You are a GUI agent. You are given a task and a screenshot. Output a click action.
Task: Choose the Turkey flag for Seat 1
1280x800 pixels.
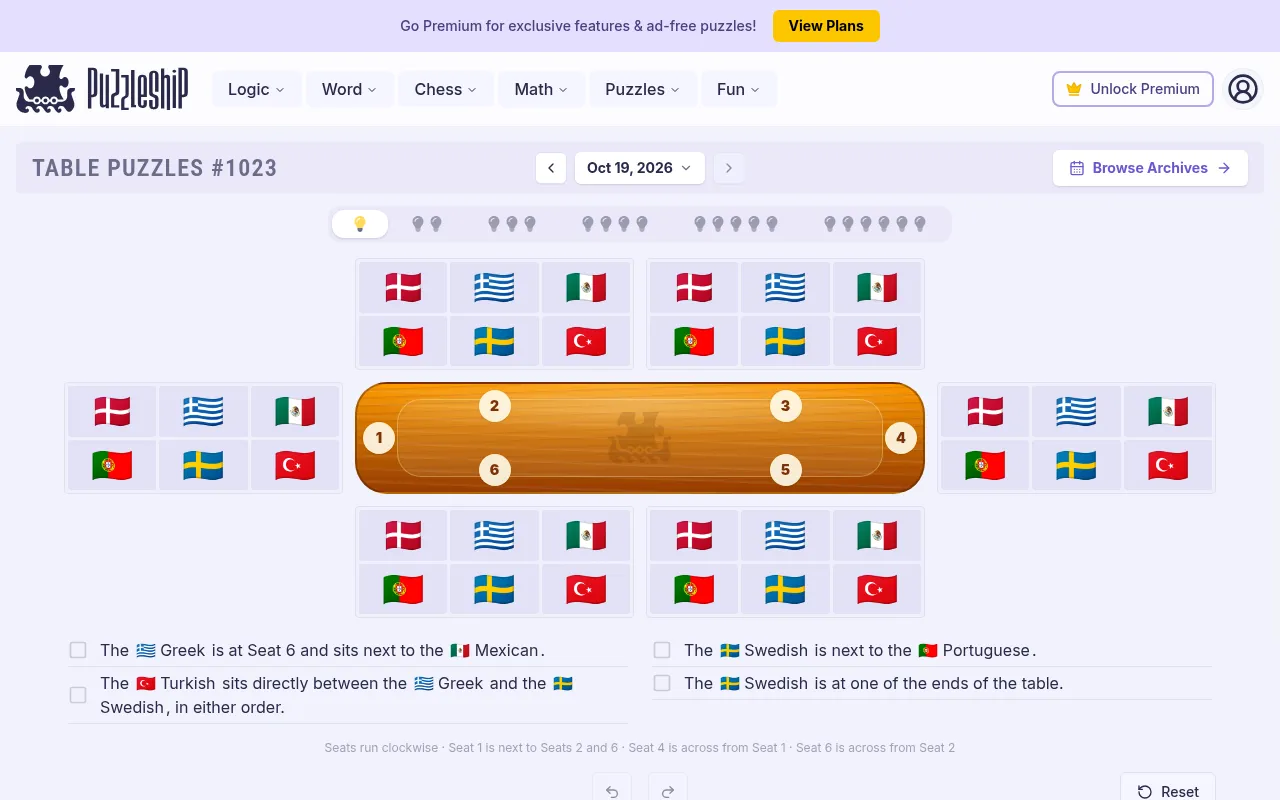pyautogui.click(x=295, y=465)
